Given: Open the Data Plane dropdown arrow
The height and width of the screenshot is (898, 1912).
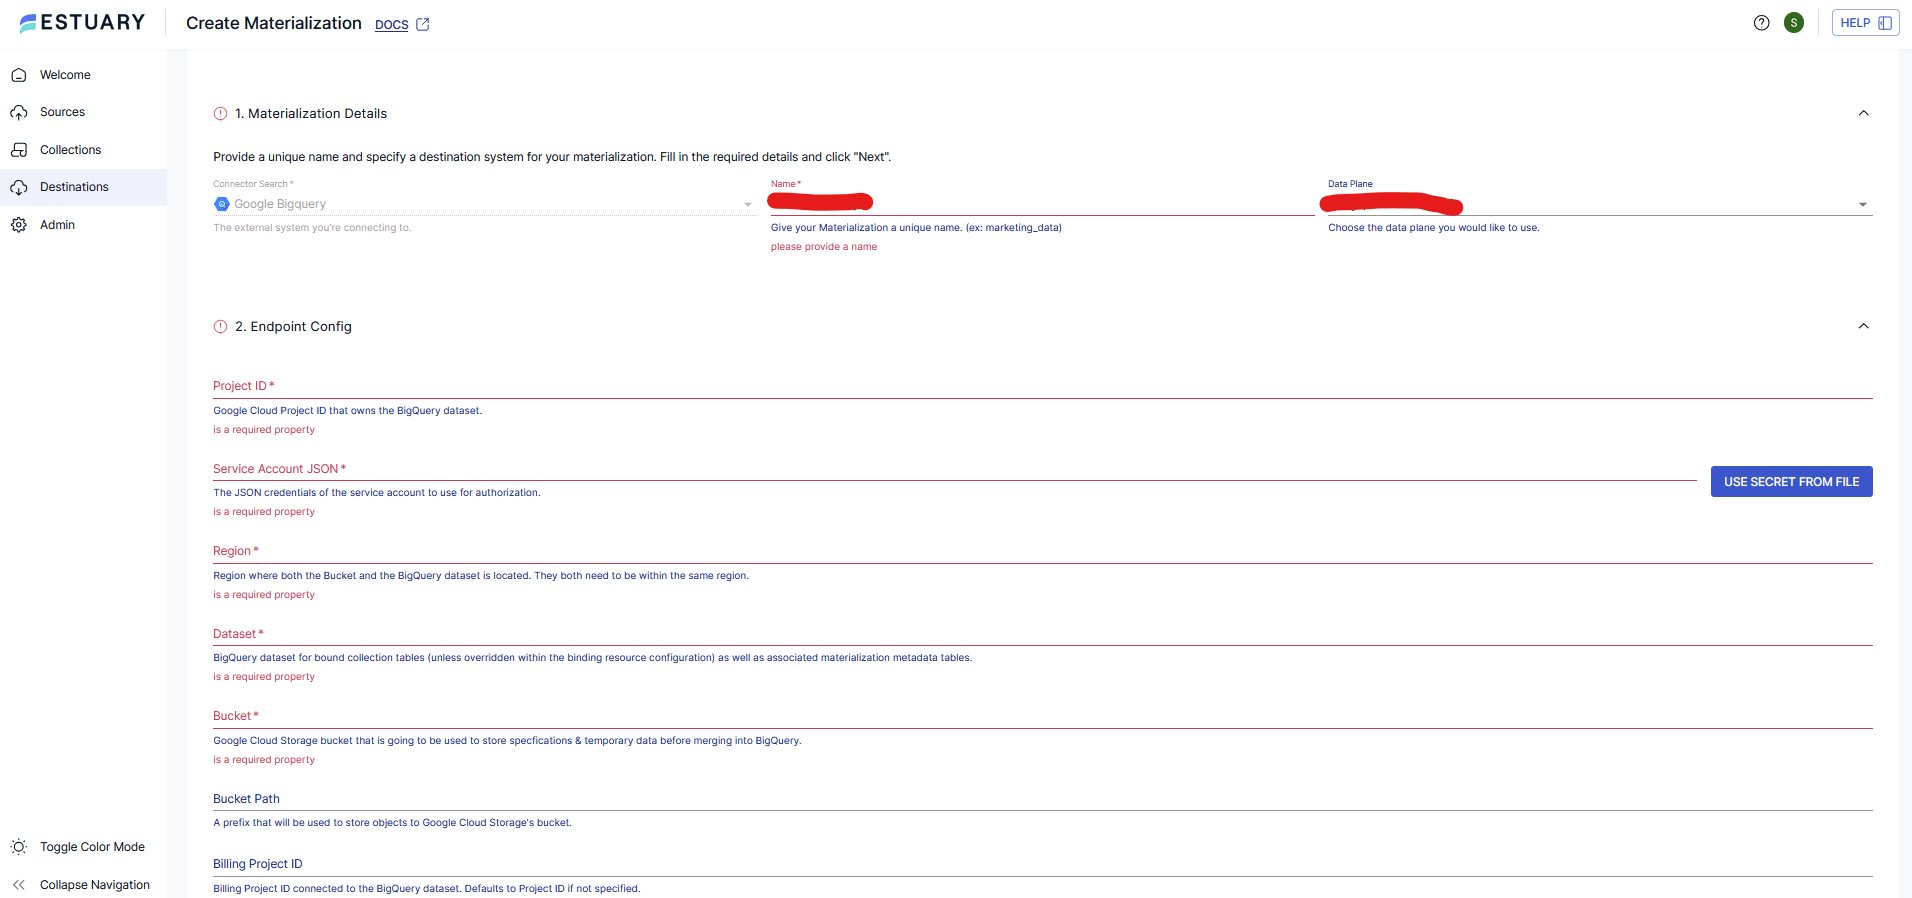Looking at the screenshot, I should (1862, 205).
